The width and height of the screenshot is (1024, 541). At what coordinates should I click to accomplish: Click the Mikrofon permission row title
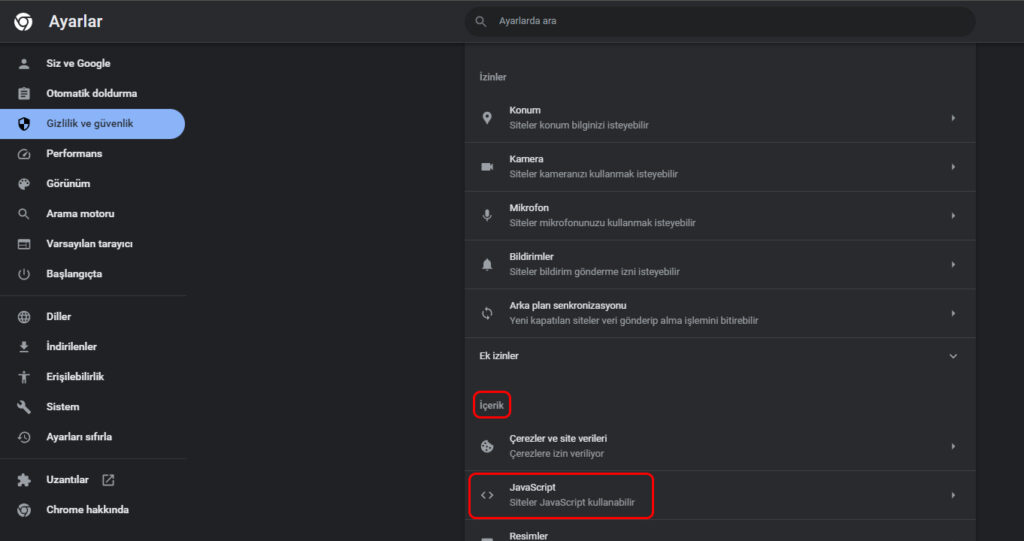[528, 208]
